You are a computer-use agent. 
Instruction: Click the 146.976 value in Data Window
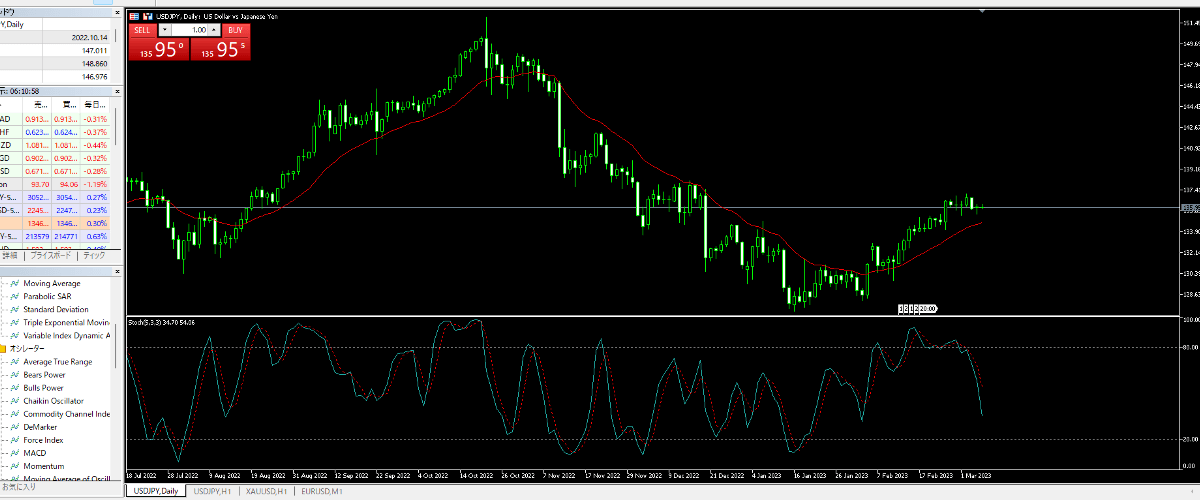pyautogui.click(x=95, y=76)
